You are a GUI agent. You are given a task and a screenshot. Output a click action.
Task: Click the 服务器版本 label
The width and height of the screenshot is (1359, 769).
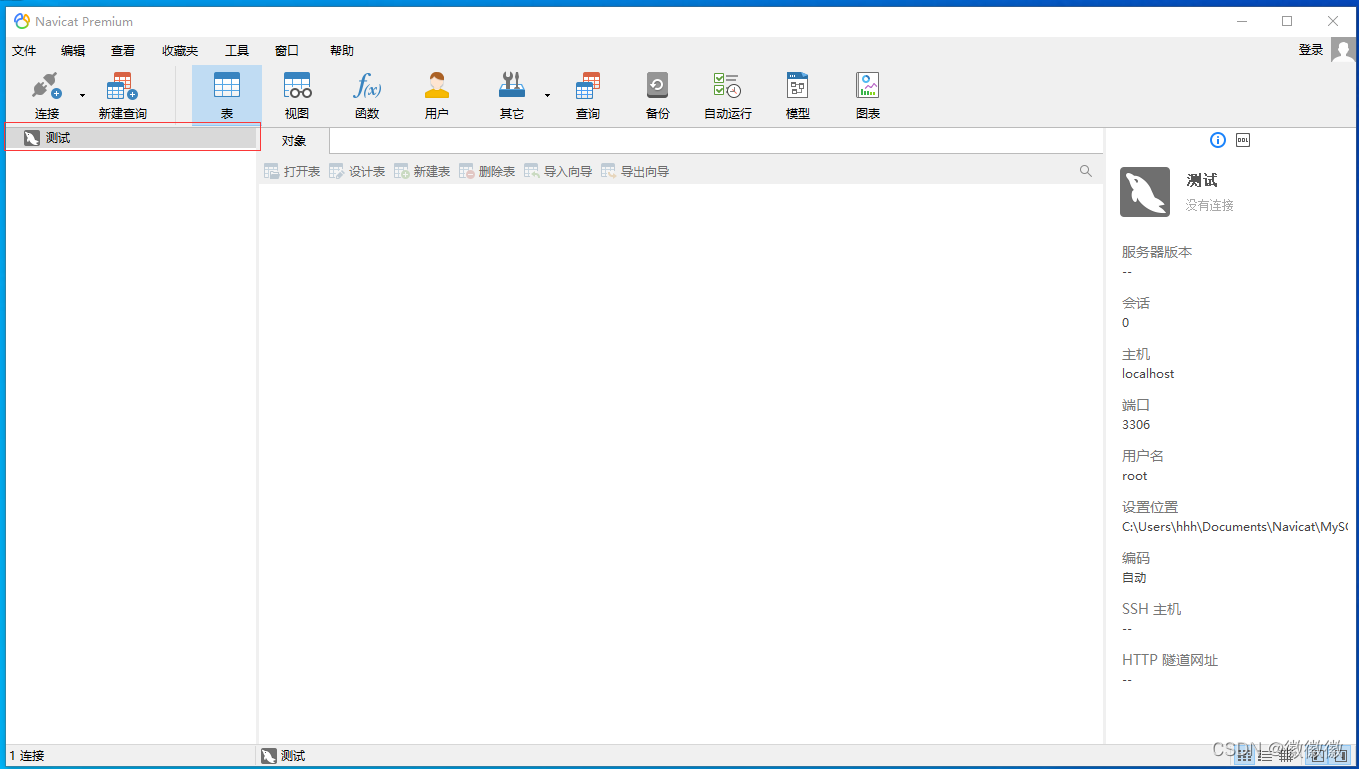[1157, 252]
